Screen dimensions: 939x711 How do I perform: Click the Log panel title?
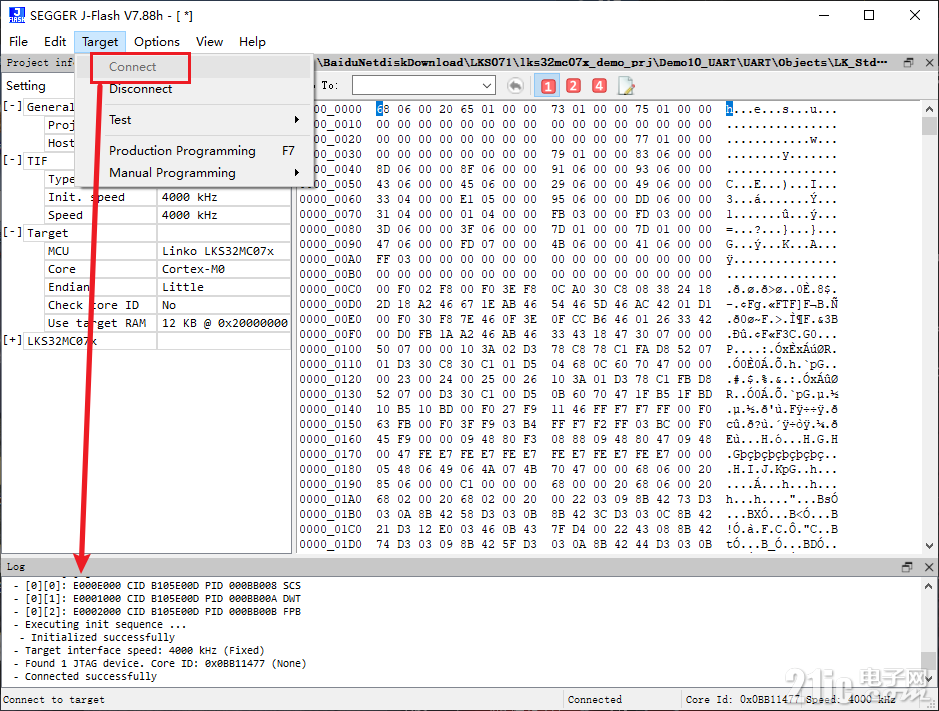[16, 567]
